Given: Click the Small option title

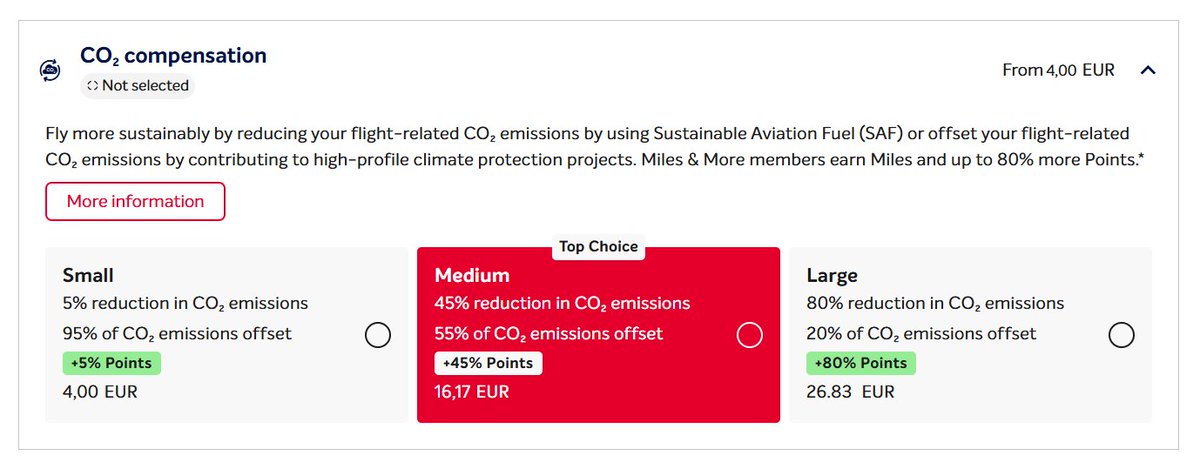Looking at the screenshot, I should click(88, 275).
